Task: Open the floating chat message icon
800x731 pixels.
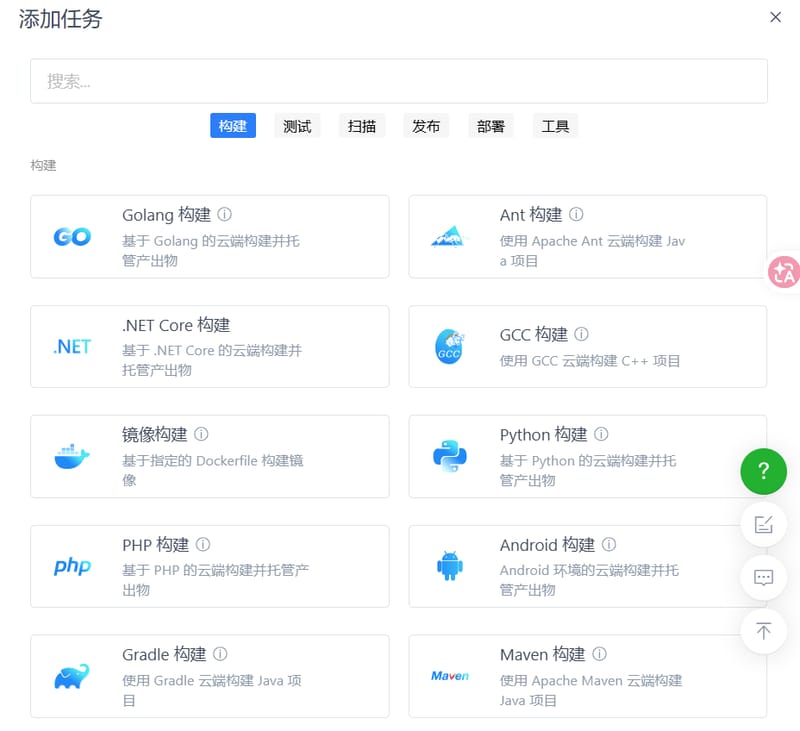Action: pos(763,578)
